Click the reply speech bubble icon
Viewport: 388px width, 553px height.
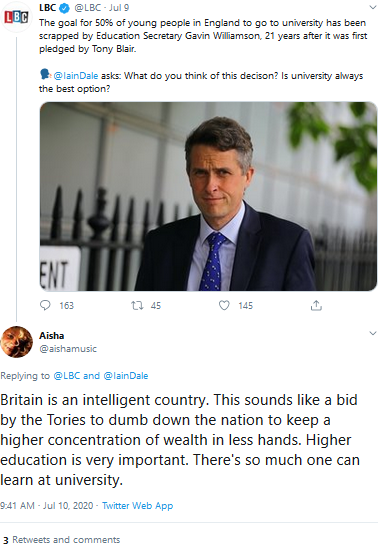click(45, 305)
